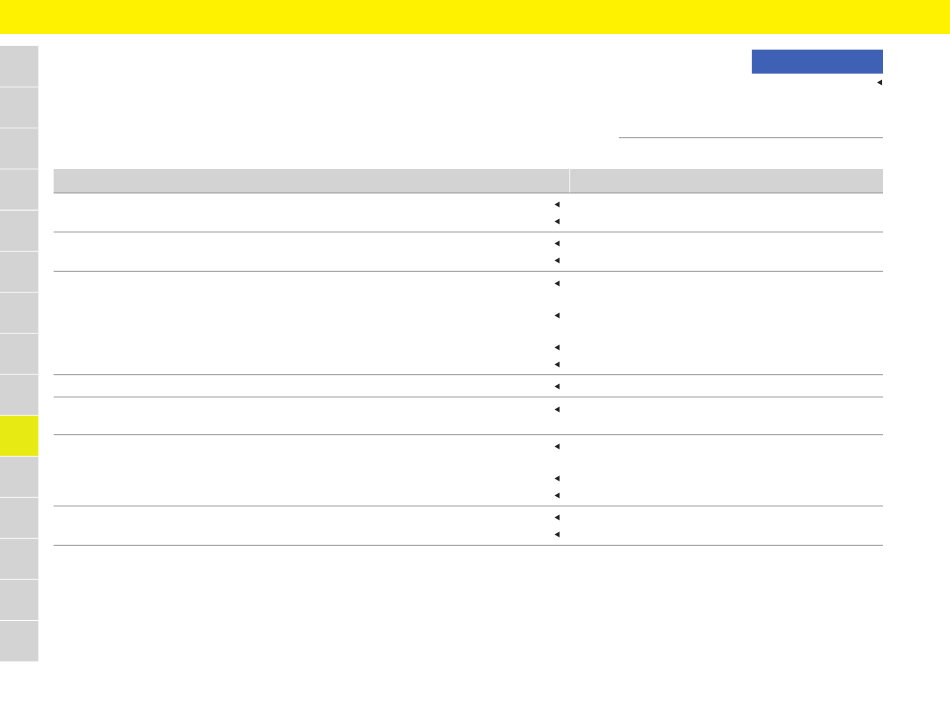Open the topmost gray sidebar tab
Viewport: 950px width, 703px height.
pyautogui.click(x=19, y=66)
